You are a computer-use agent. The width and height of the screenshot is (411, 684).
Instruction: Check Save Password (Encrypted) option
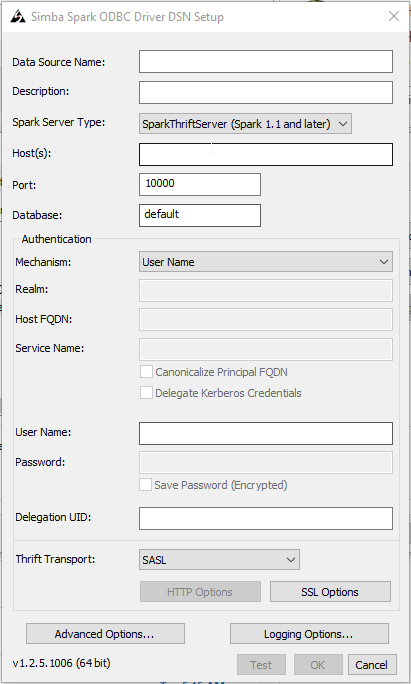(x=145, y=485)
